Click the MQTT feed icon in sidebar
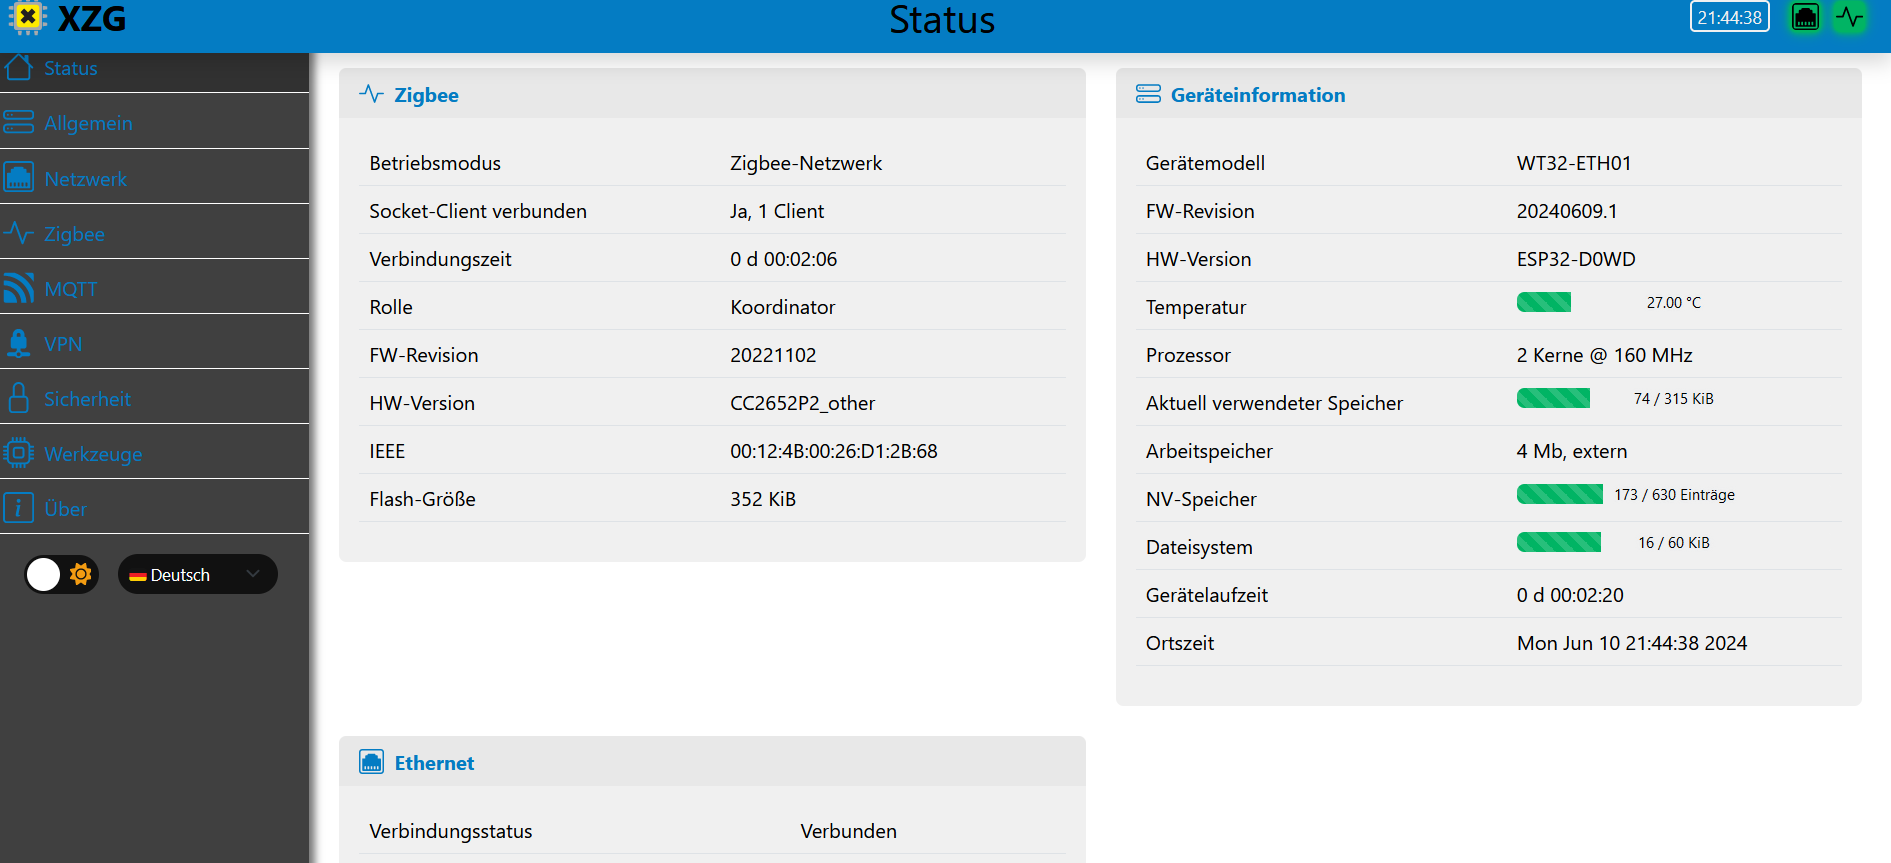1891x863 pixels. pyautogui.click(x=19, y=289)
